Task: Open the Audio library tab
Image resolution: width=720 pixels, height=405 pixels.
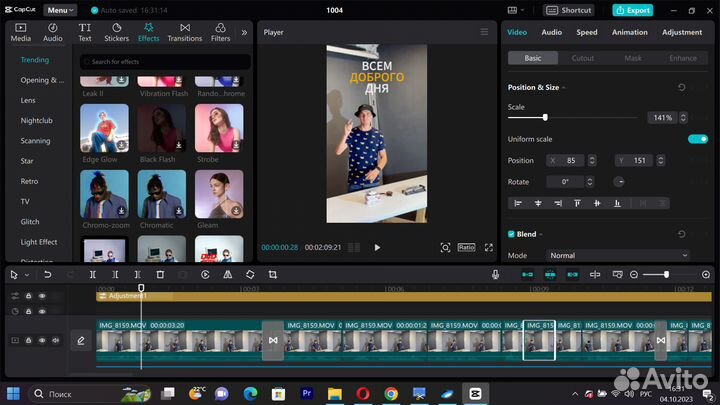Action: (53, 33)
